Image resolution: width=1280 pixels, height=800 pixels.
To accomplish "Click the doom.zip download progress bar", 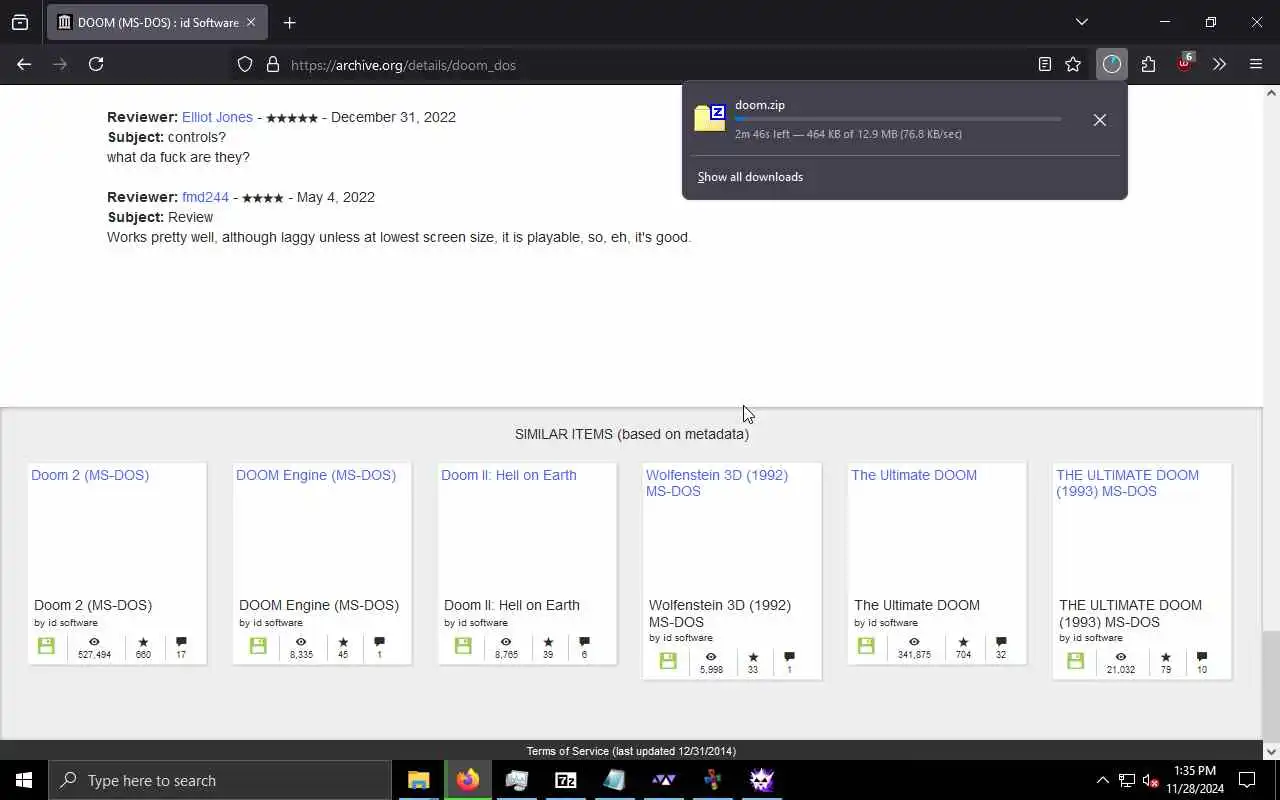I will pyautogui.click(x=898, y=119).
